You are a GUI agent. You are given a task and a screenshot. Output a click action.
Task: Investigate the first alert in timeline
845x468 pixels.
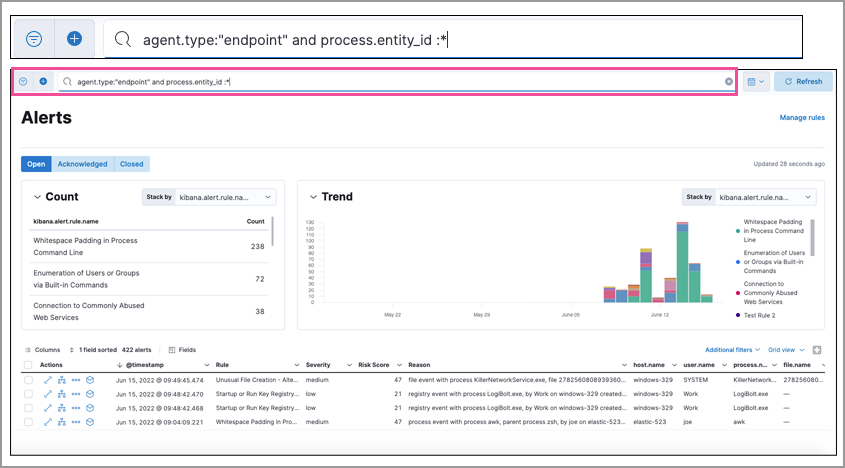tap(91, 380)
